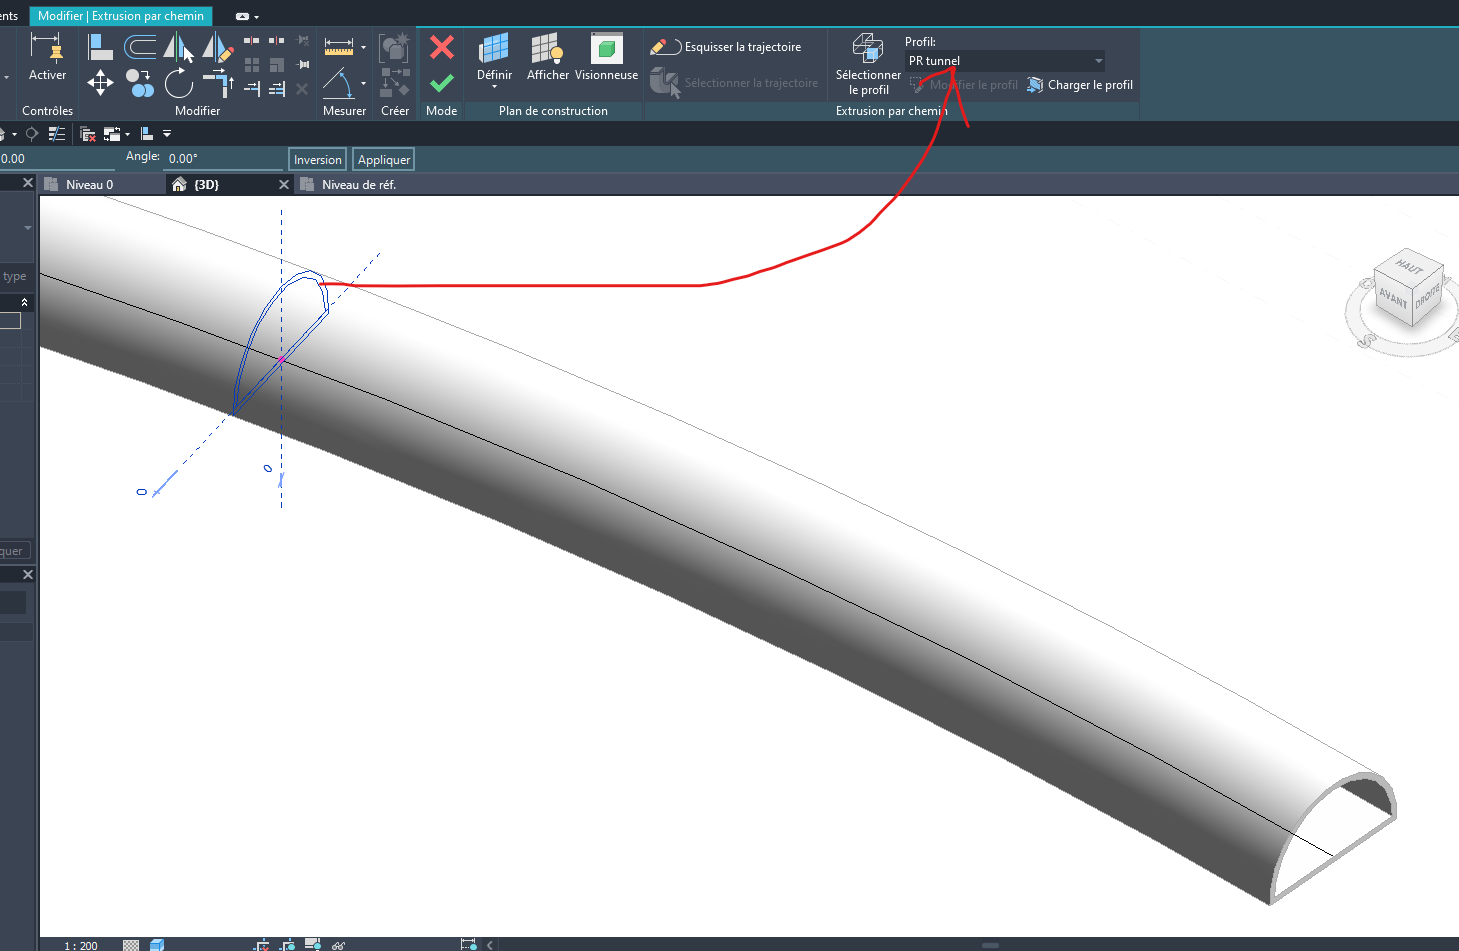The height and width of the screenshot is (951, 1459).
Task: Click inside the Angle input field
Action: coord(223,158)
